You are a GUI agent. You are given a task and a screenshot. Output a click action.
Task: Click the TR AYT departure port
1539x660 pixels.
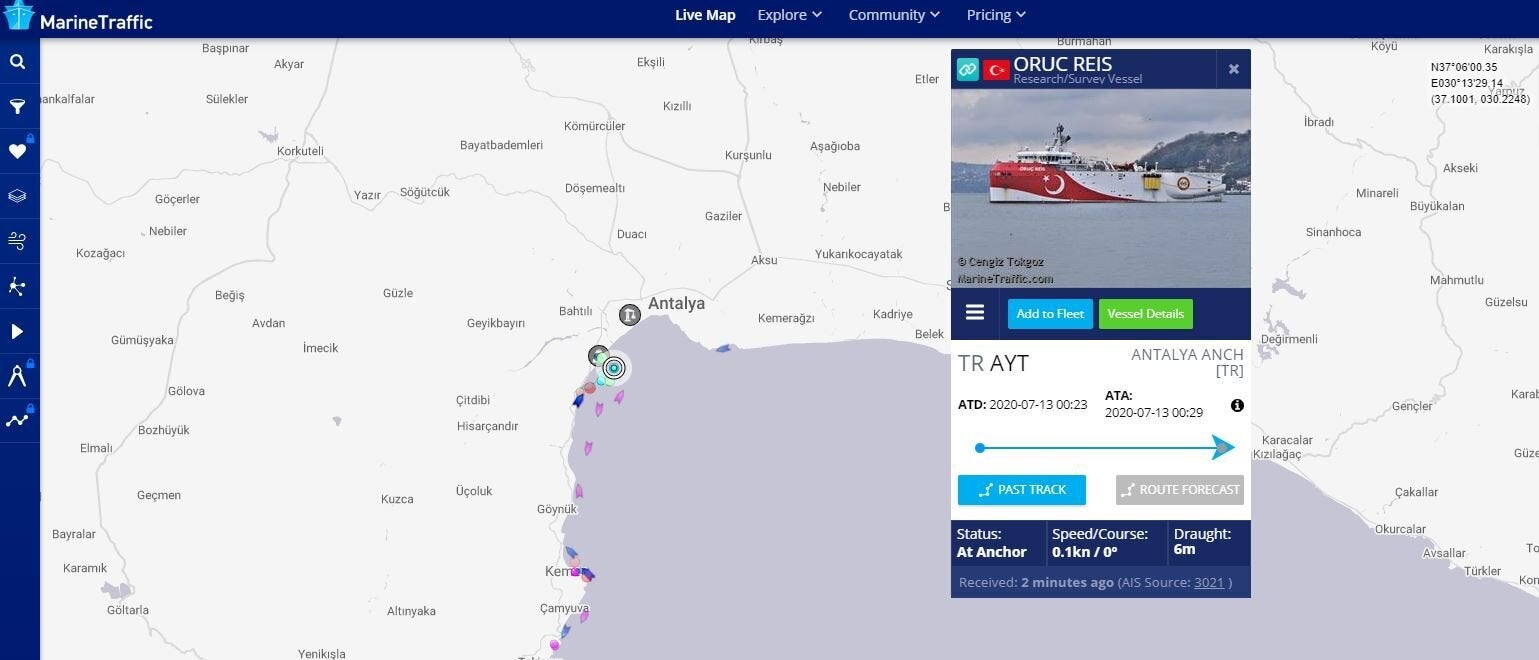(x=993, y=363)
